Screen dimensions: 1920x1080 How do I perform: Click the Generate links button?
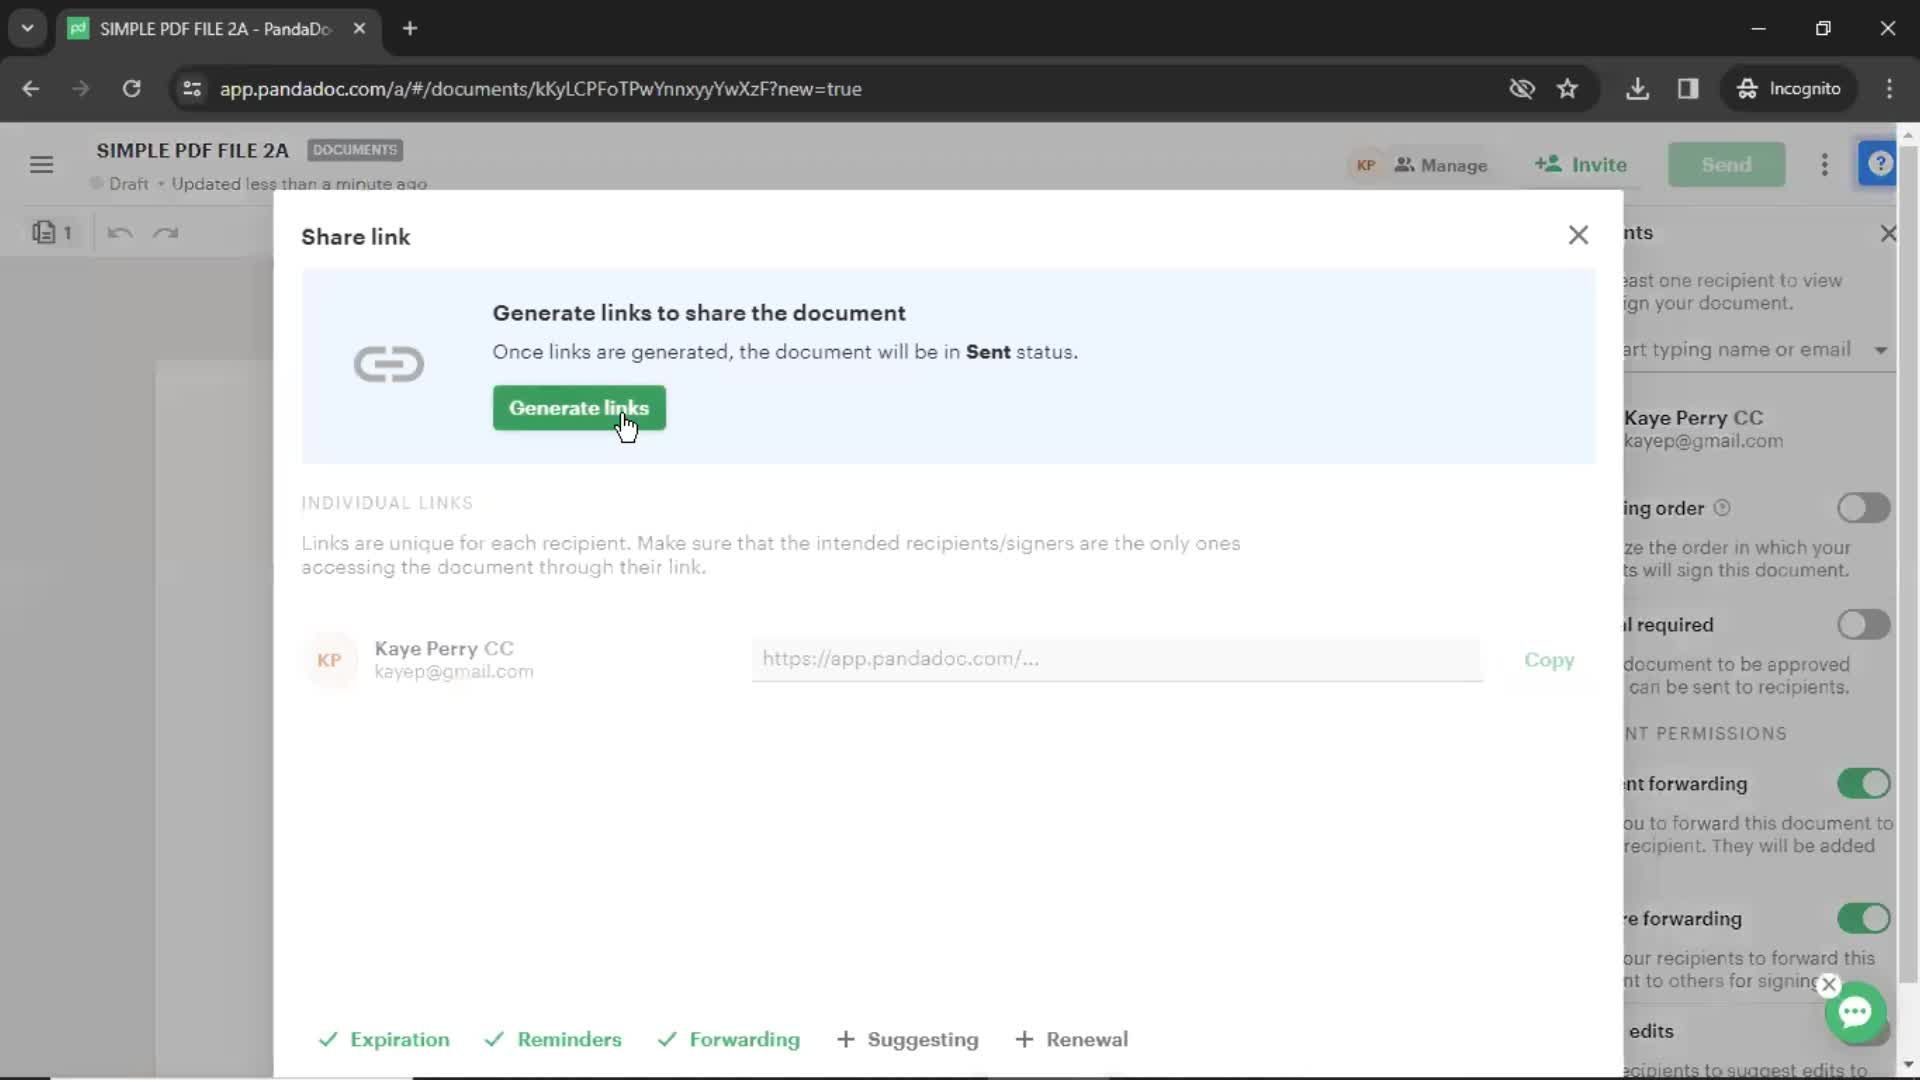click(x=579, y=407)
